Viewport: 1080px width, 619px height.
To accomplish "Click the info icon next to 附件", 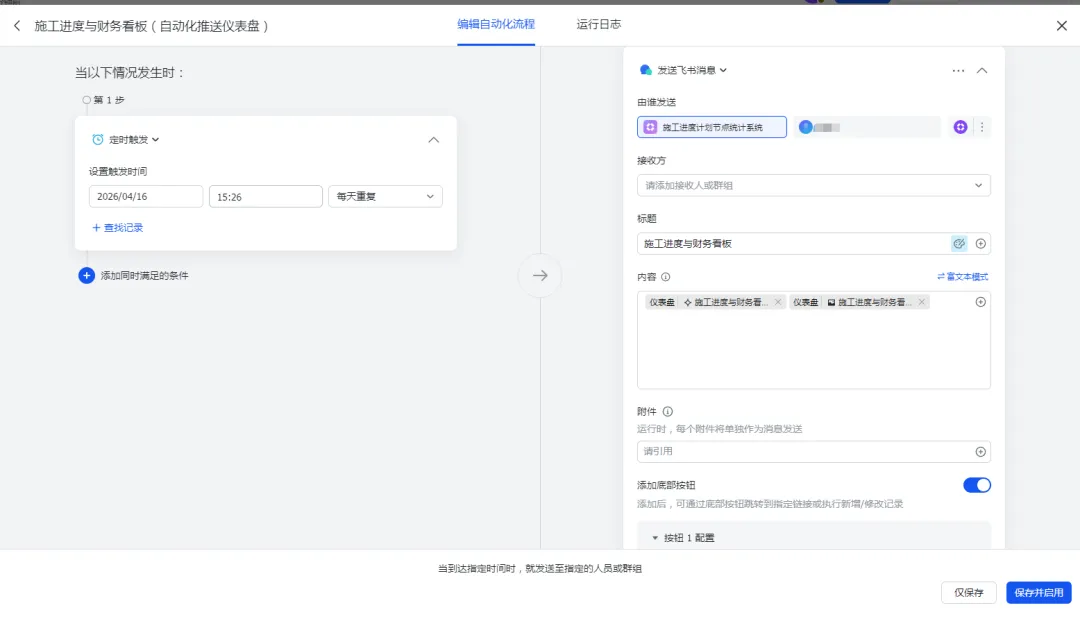I will pos(667,412).
